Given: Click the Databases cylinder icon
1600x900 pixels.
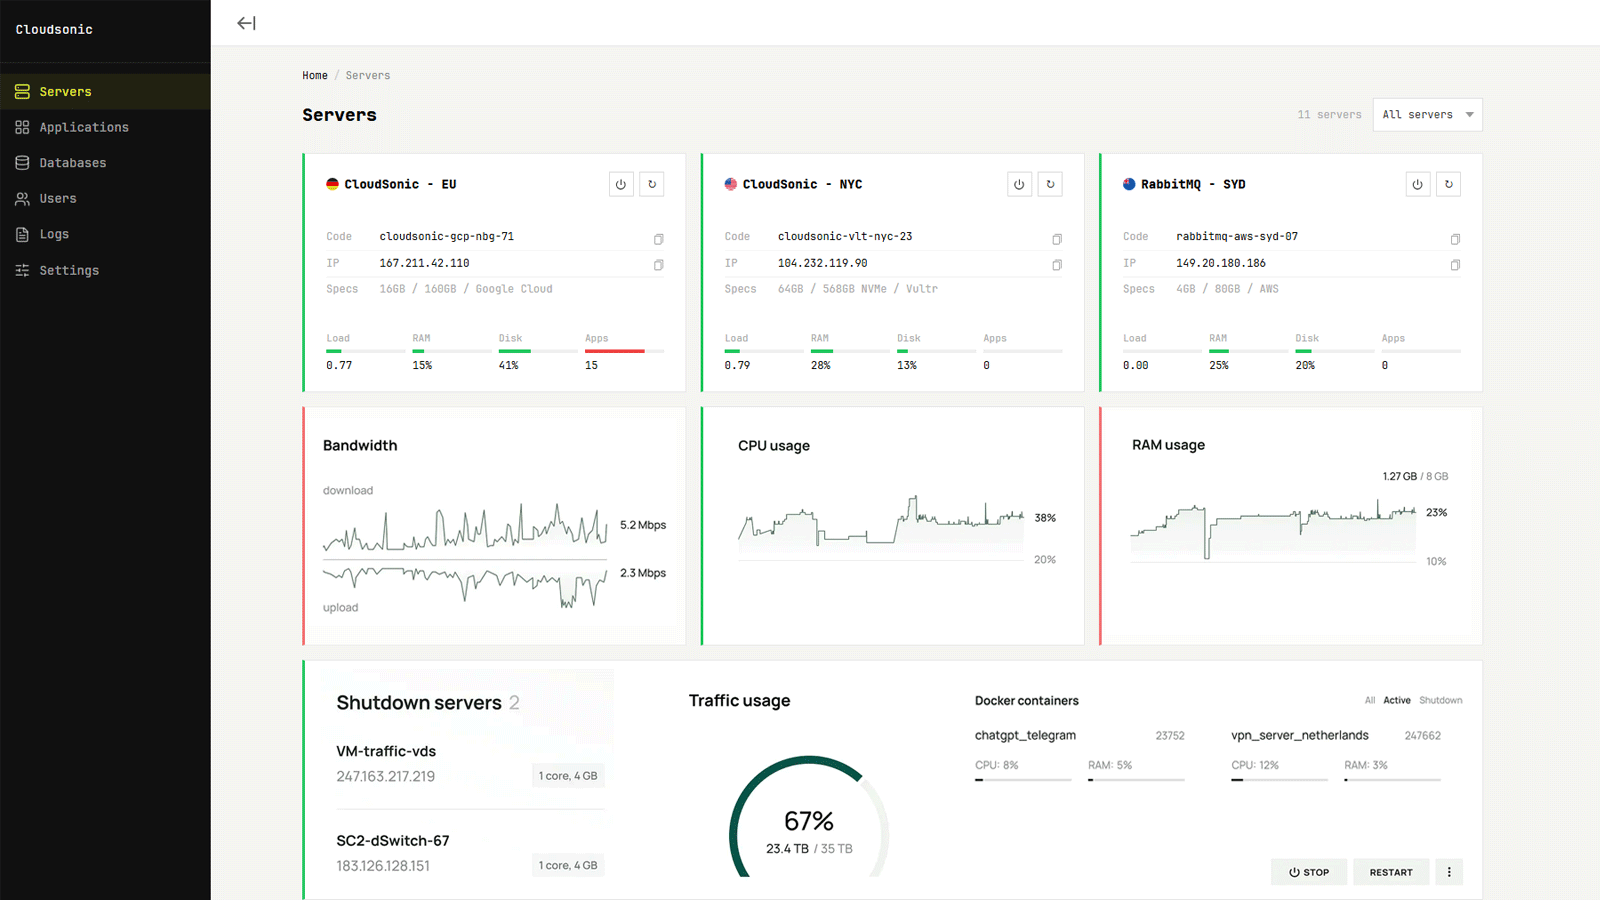Looking at the screenshot, I should click(x=22, y=163).
